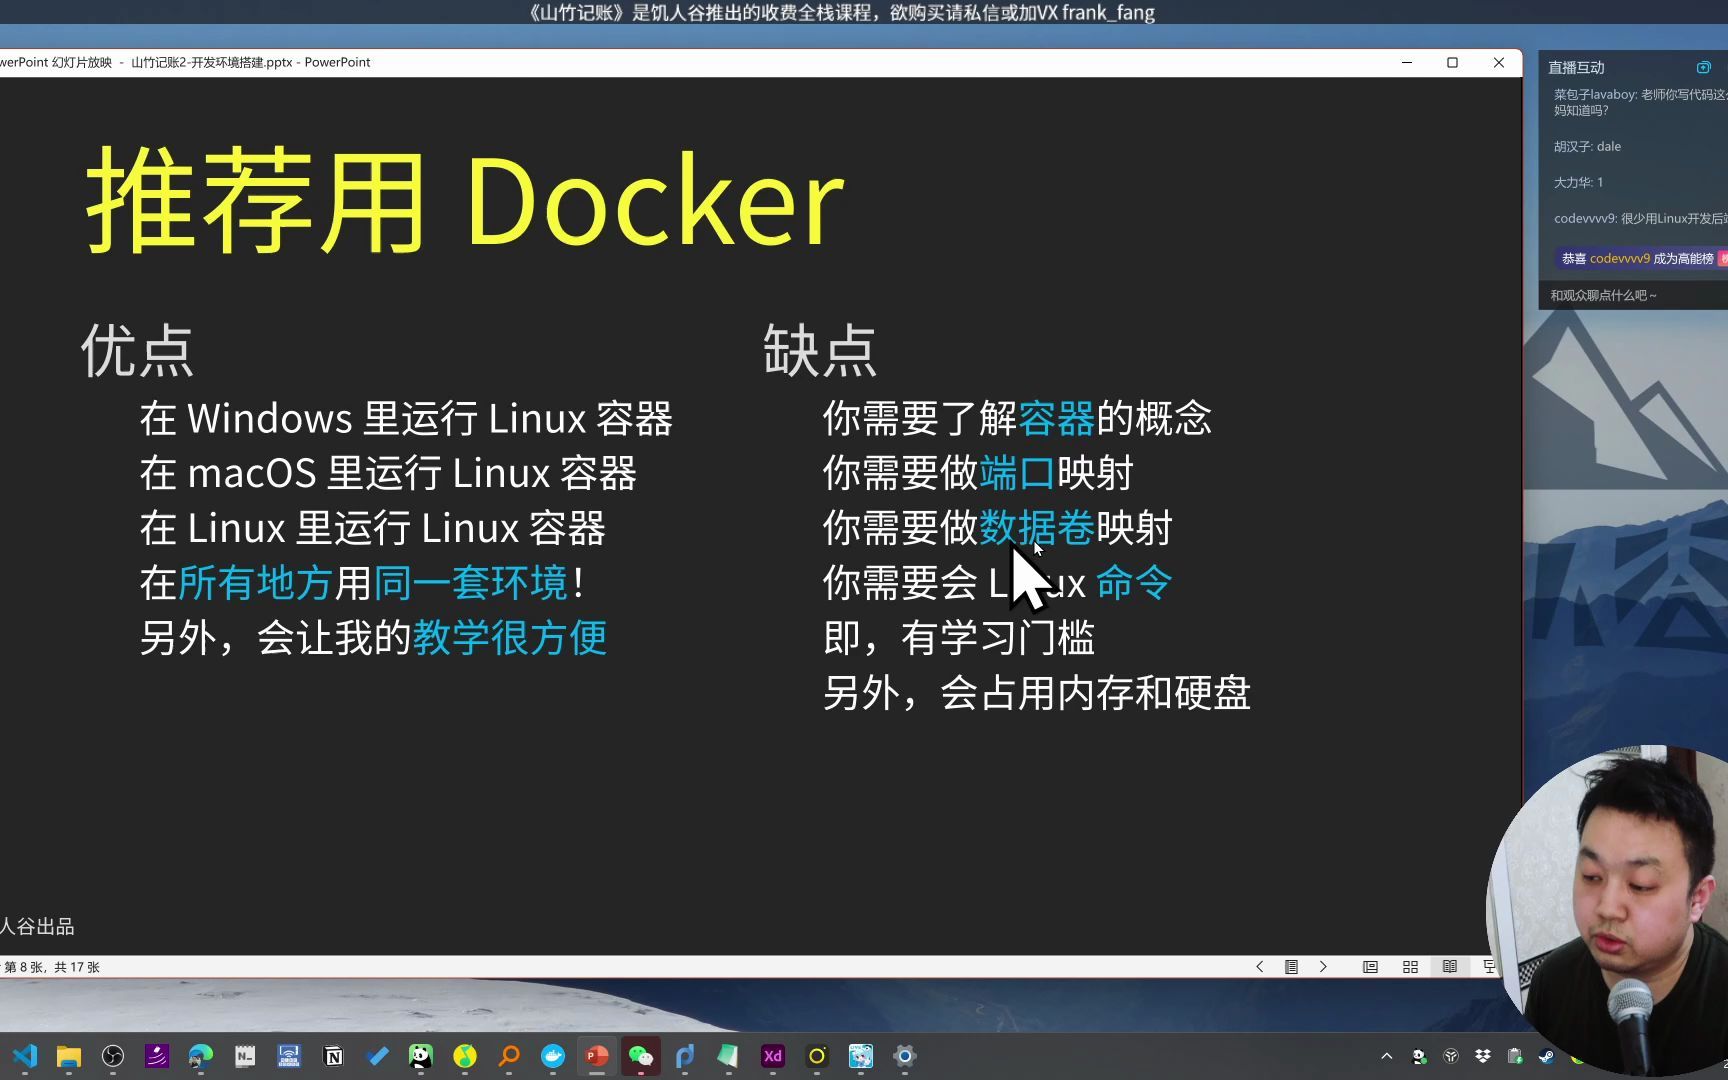Open Notion from taskbar
Image resolution: width=1728 pixels, height=1080 pixels.
[x=333, y=1056]
